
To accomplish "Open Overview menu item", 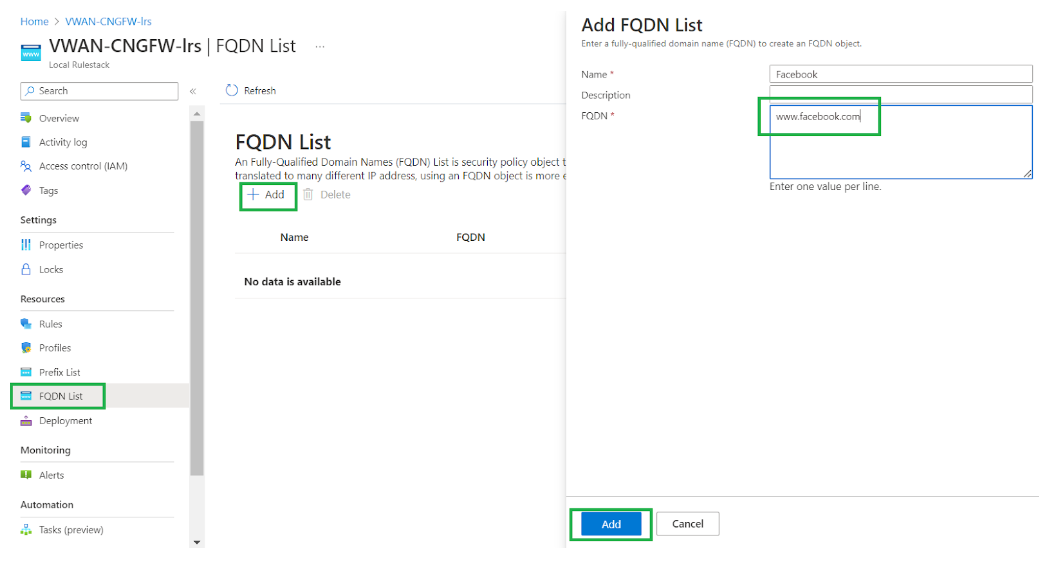I will [59, 118].
